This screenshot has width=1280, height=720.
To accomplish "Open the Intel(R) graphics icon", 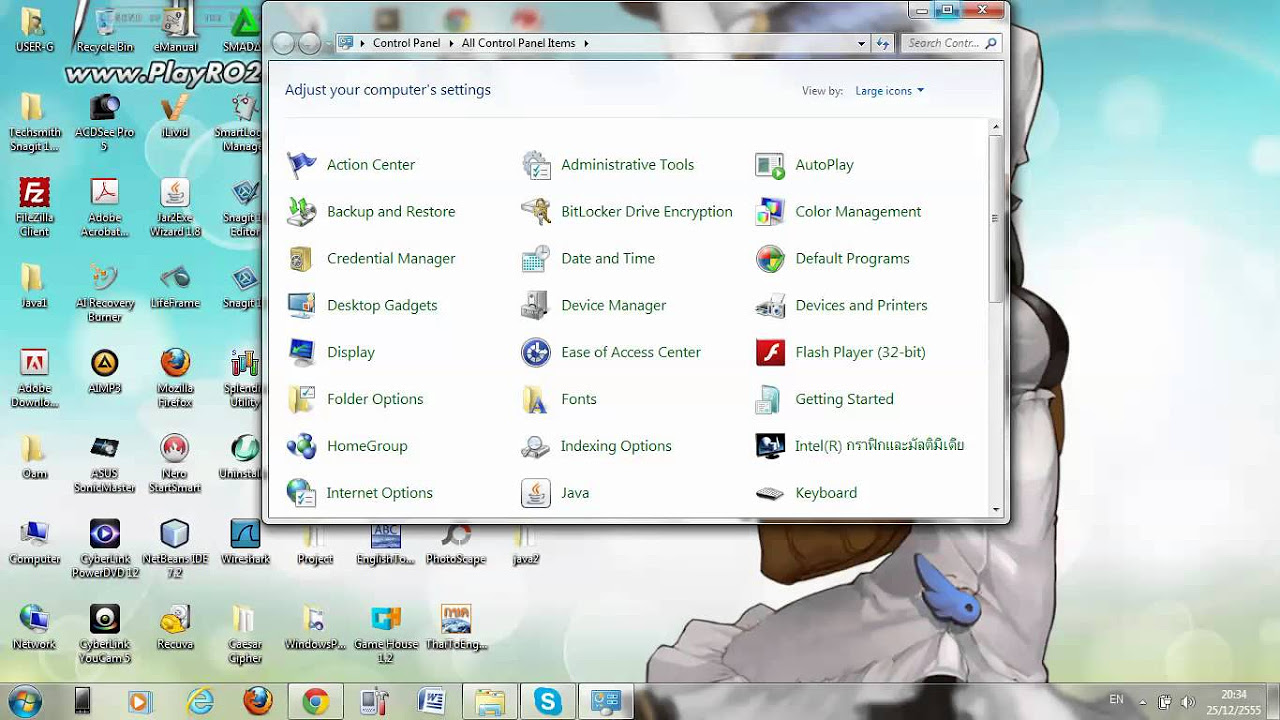I will pyautogui.click(x=770, y=446).
